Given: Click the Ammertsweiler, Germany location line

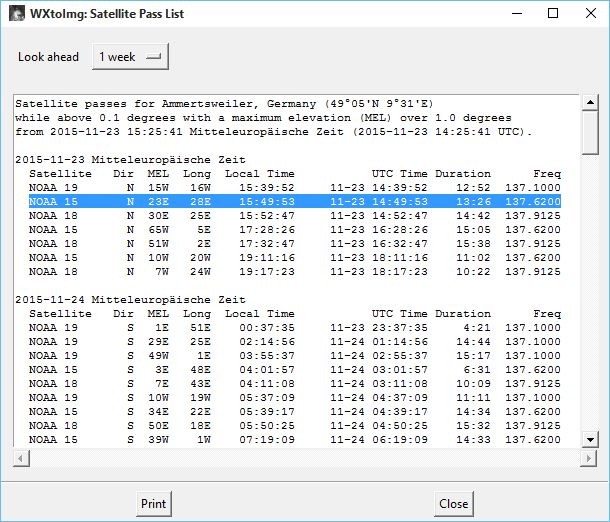Looking at the screenshot, I should coord(224,104).
